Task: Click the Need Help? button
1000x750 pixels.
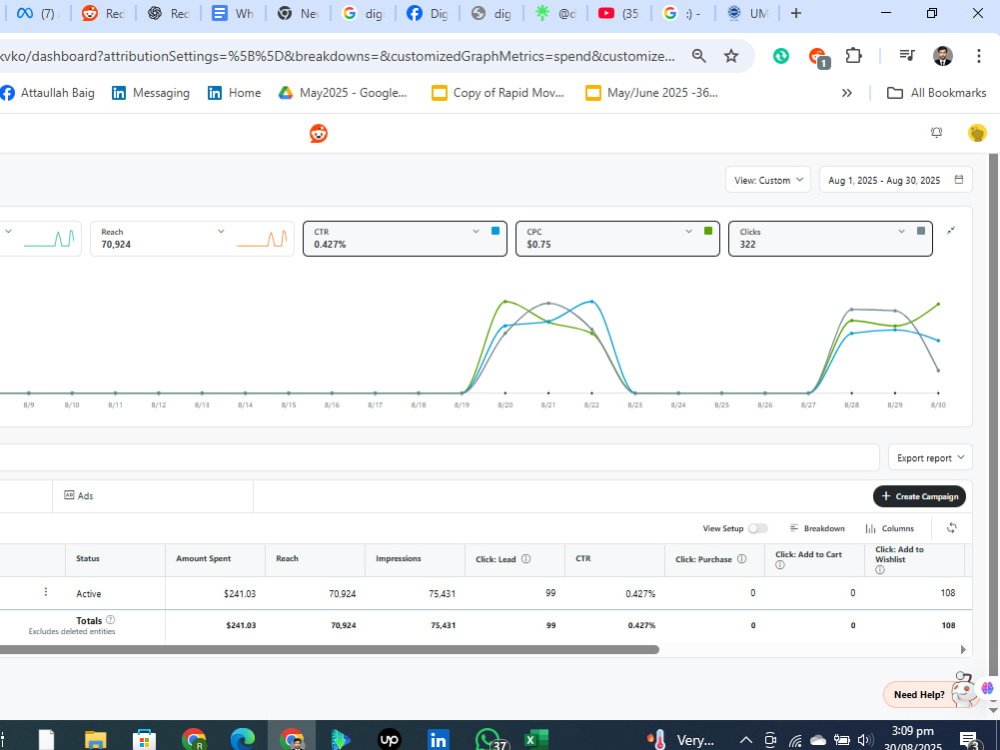Action: [919, 695]
